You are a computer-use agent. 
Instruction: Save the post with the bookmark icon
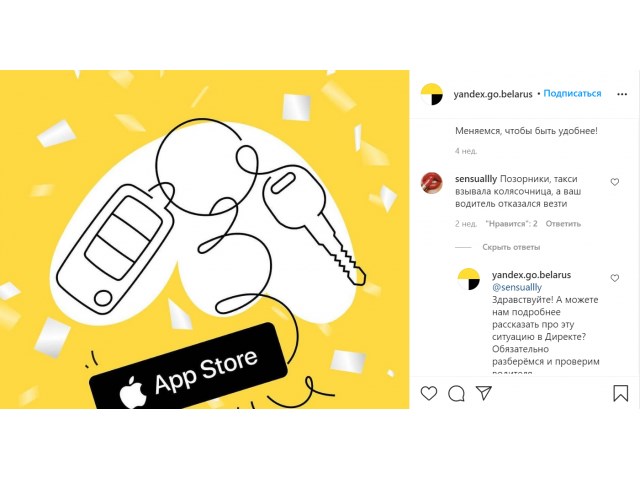coord(620,393)
